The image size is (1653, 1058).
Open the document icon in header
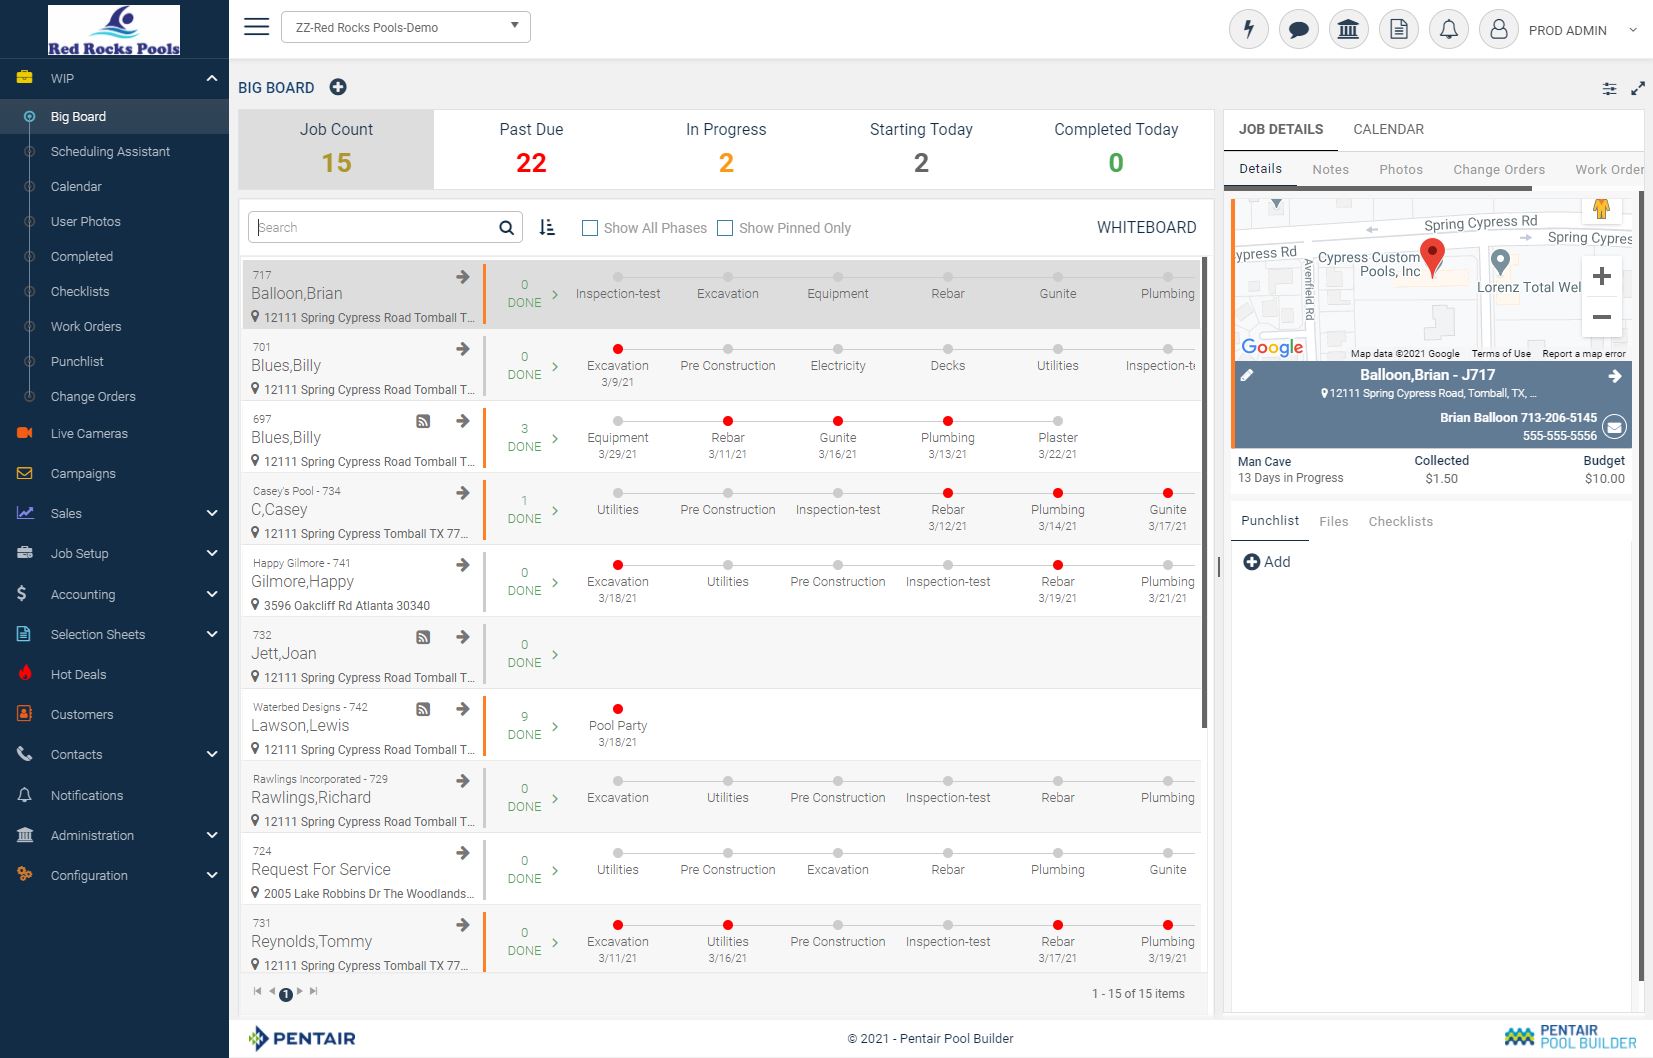point(1398,29)
